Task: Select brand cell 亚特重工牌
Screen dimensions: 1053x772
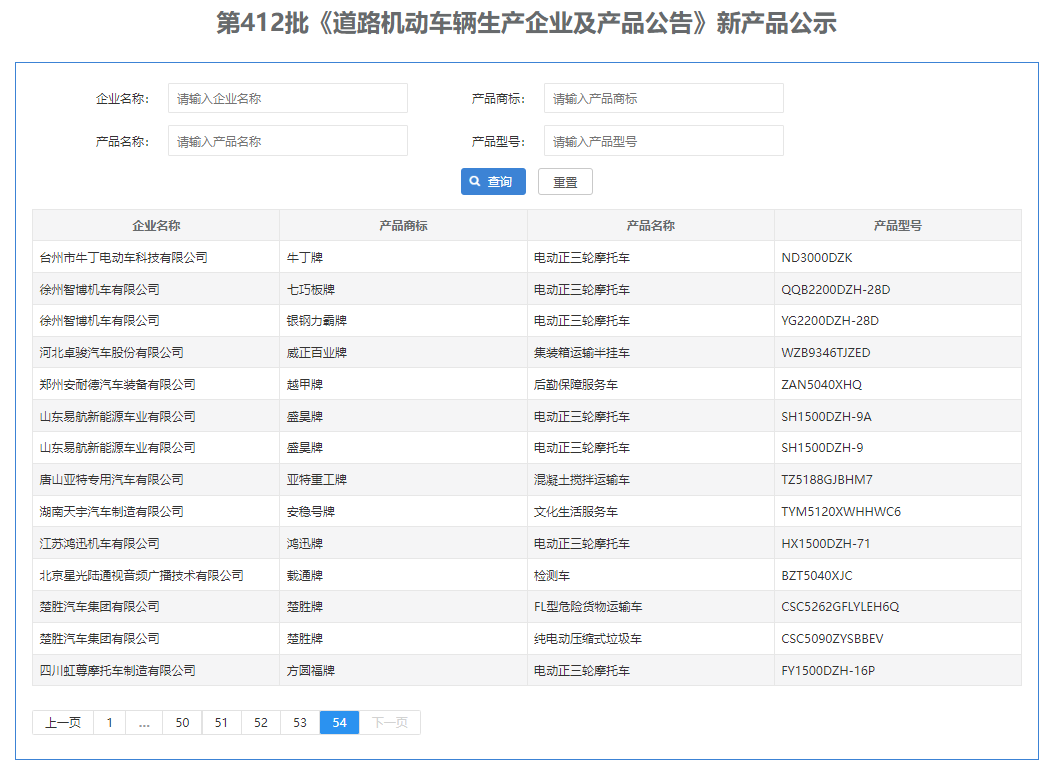Action: tap(403, 480)
